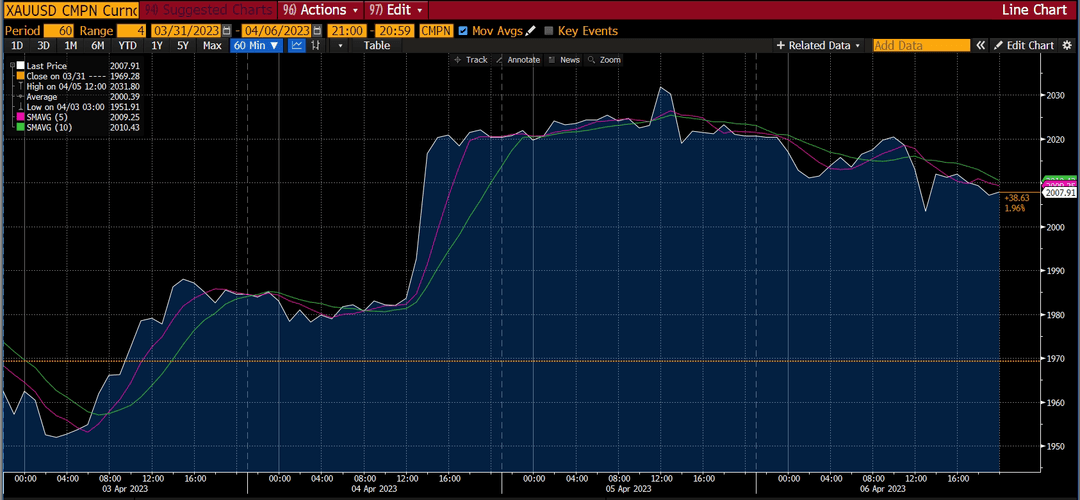
Task: Toggle the Last Price series legend box
Action: [21, 65]
